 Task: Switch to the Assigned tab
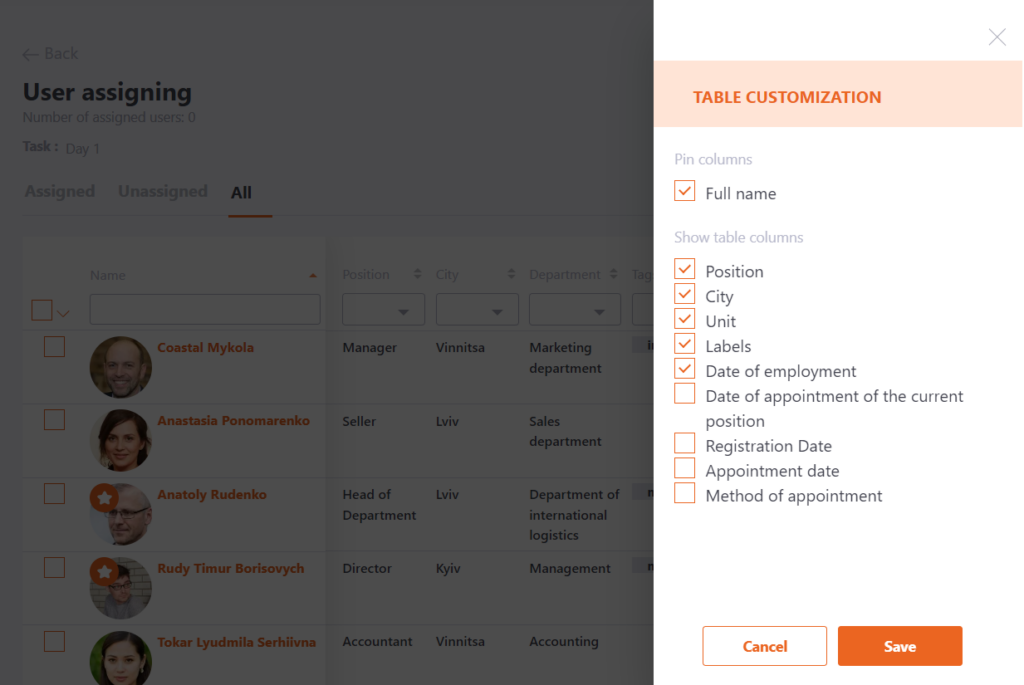(59, 191)
